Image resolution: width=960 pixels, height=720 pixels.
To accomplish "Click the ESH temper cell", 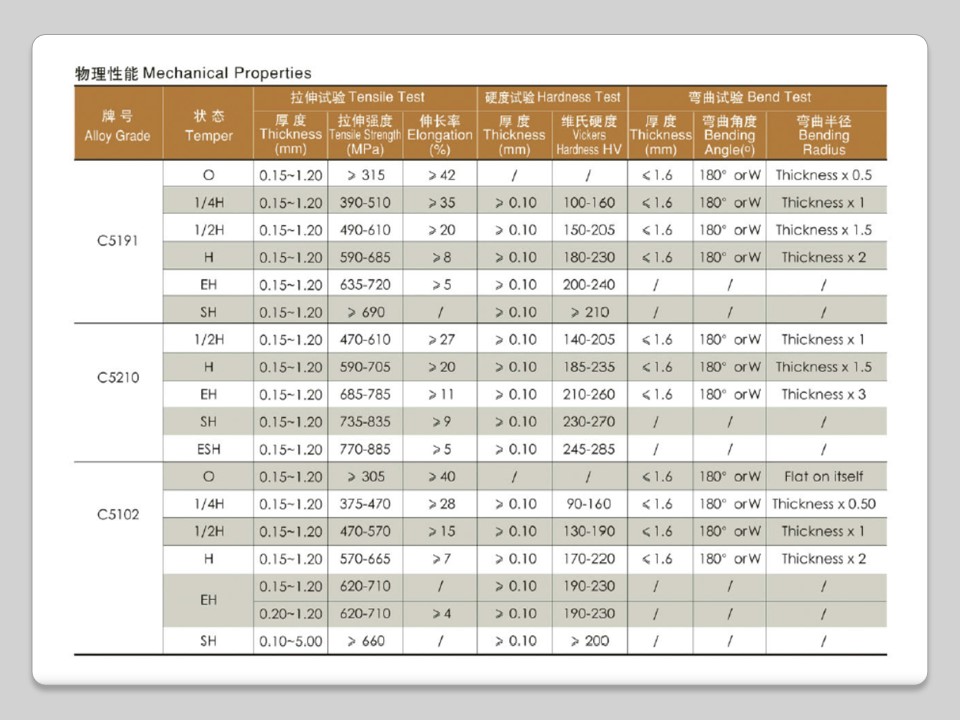I will (208, 449).
